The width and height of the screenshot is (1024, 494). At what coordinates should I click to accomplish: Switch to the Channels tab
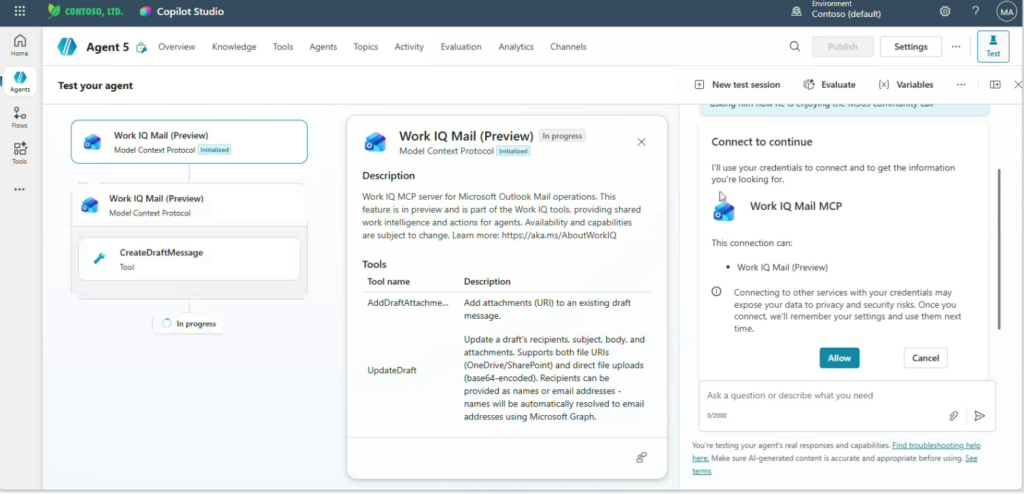pos(568,47)
